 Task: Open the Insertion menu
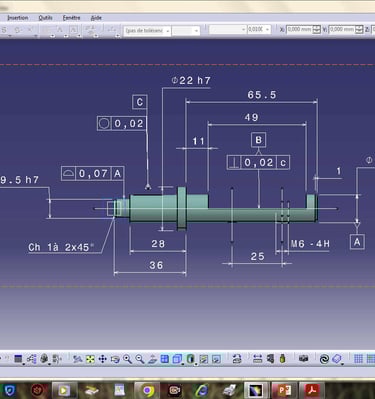(x=18, y=18)
